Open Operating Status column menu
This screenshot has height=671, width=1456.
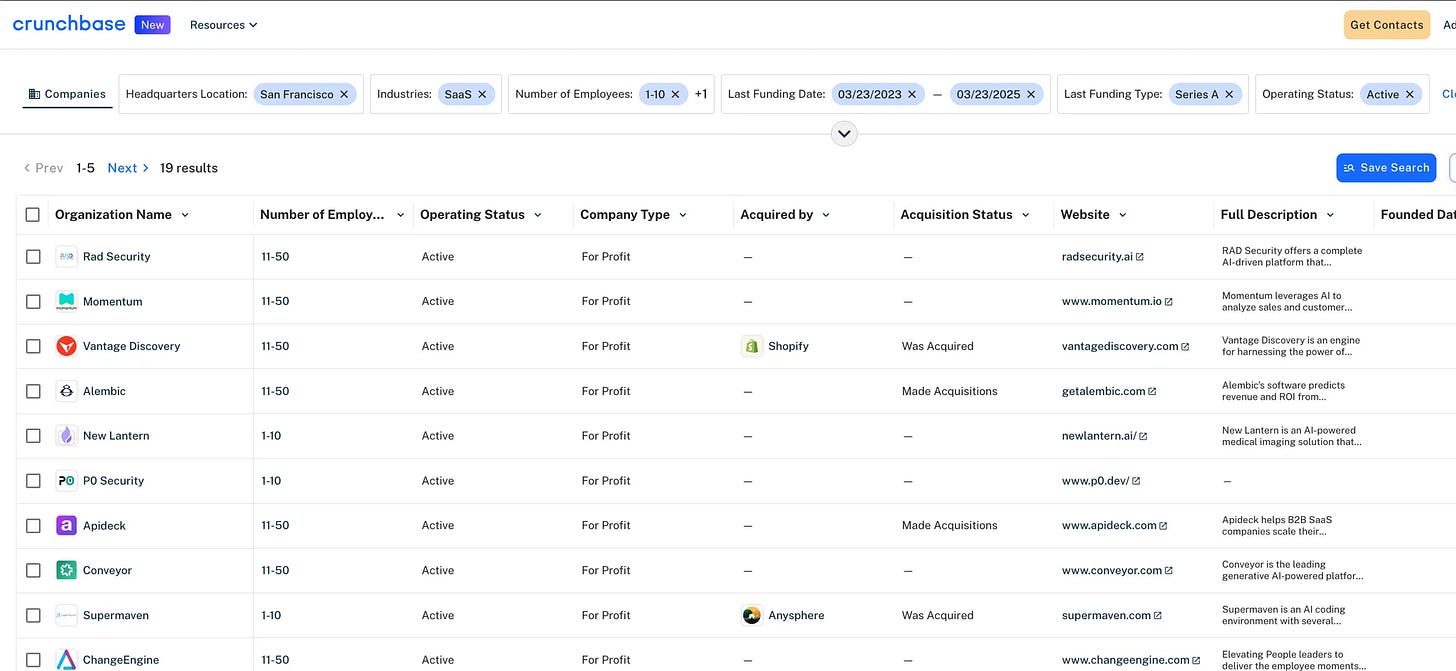point(538,215)
